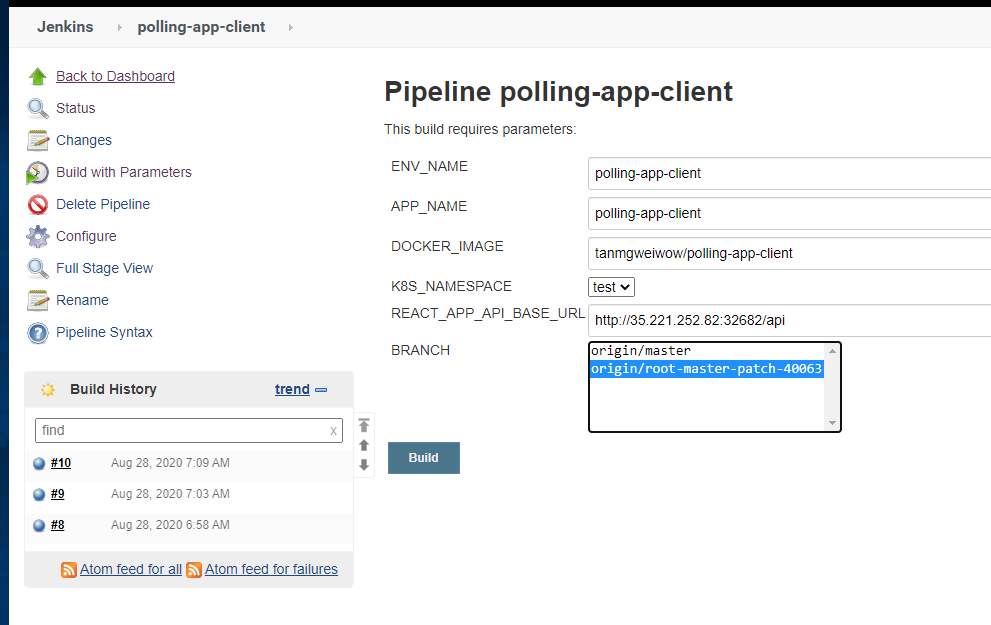Expand the polling-app-client breadcrumb arrow

click(290, 27)
